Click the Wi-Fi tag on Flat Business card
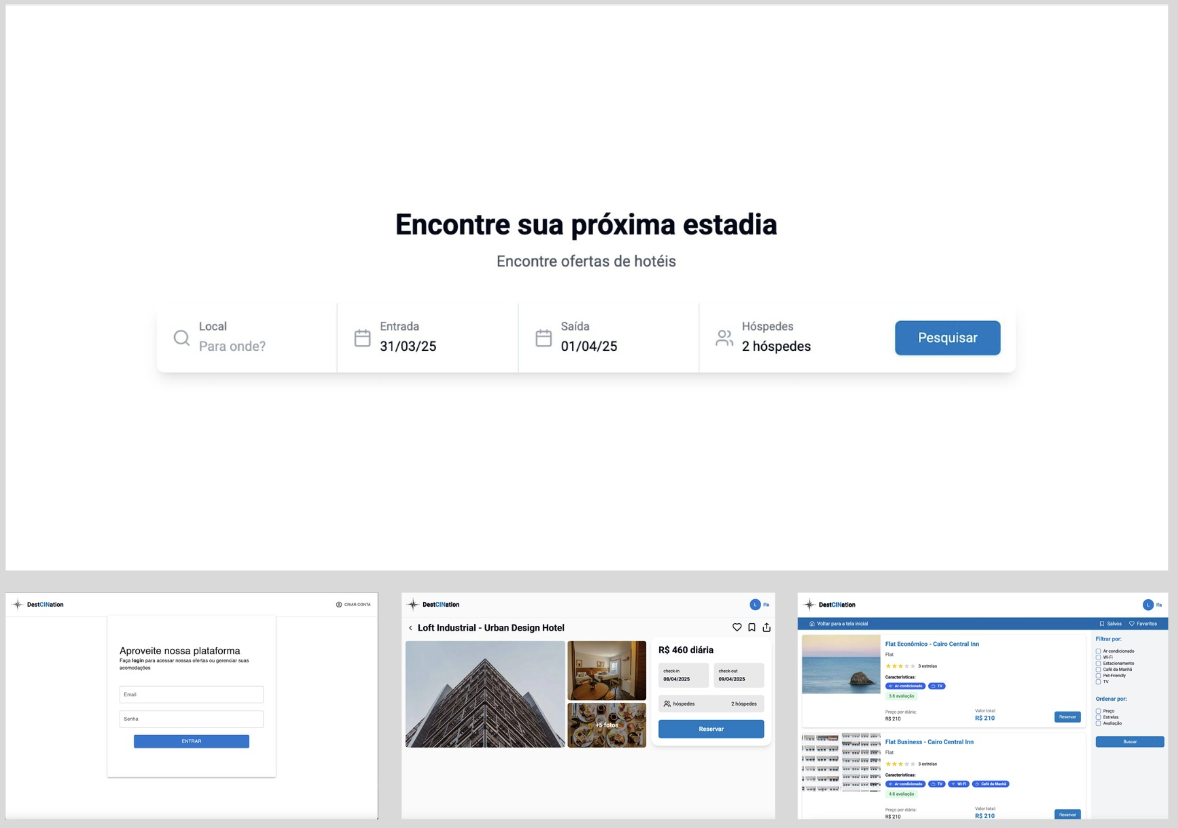 click(959, 784)
